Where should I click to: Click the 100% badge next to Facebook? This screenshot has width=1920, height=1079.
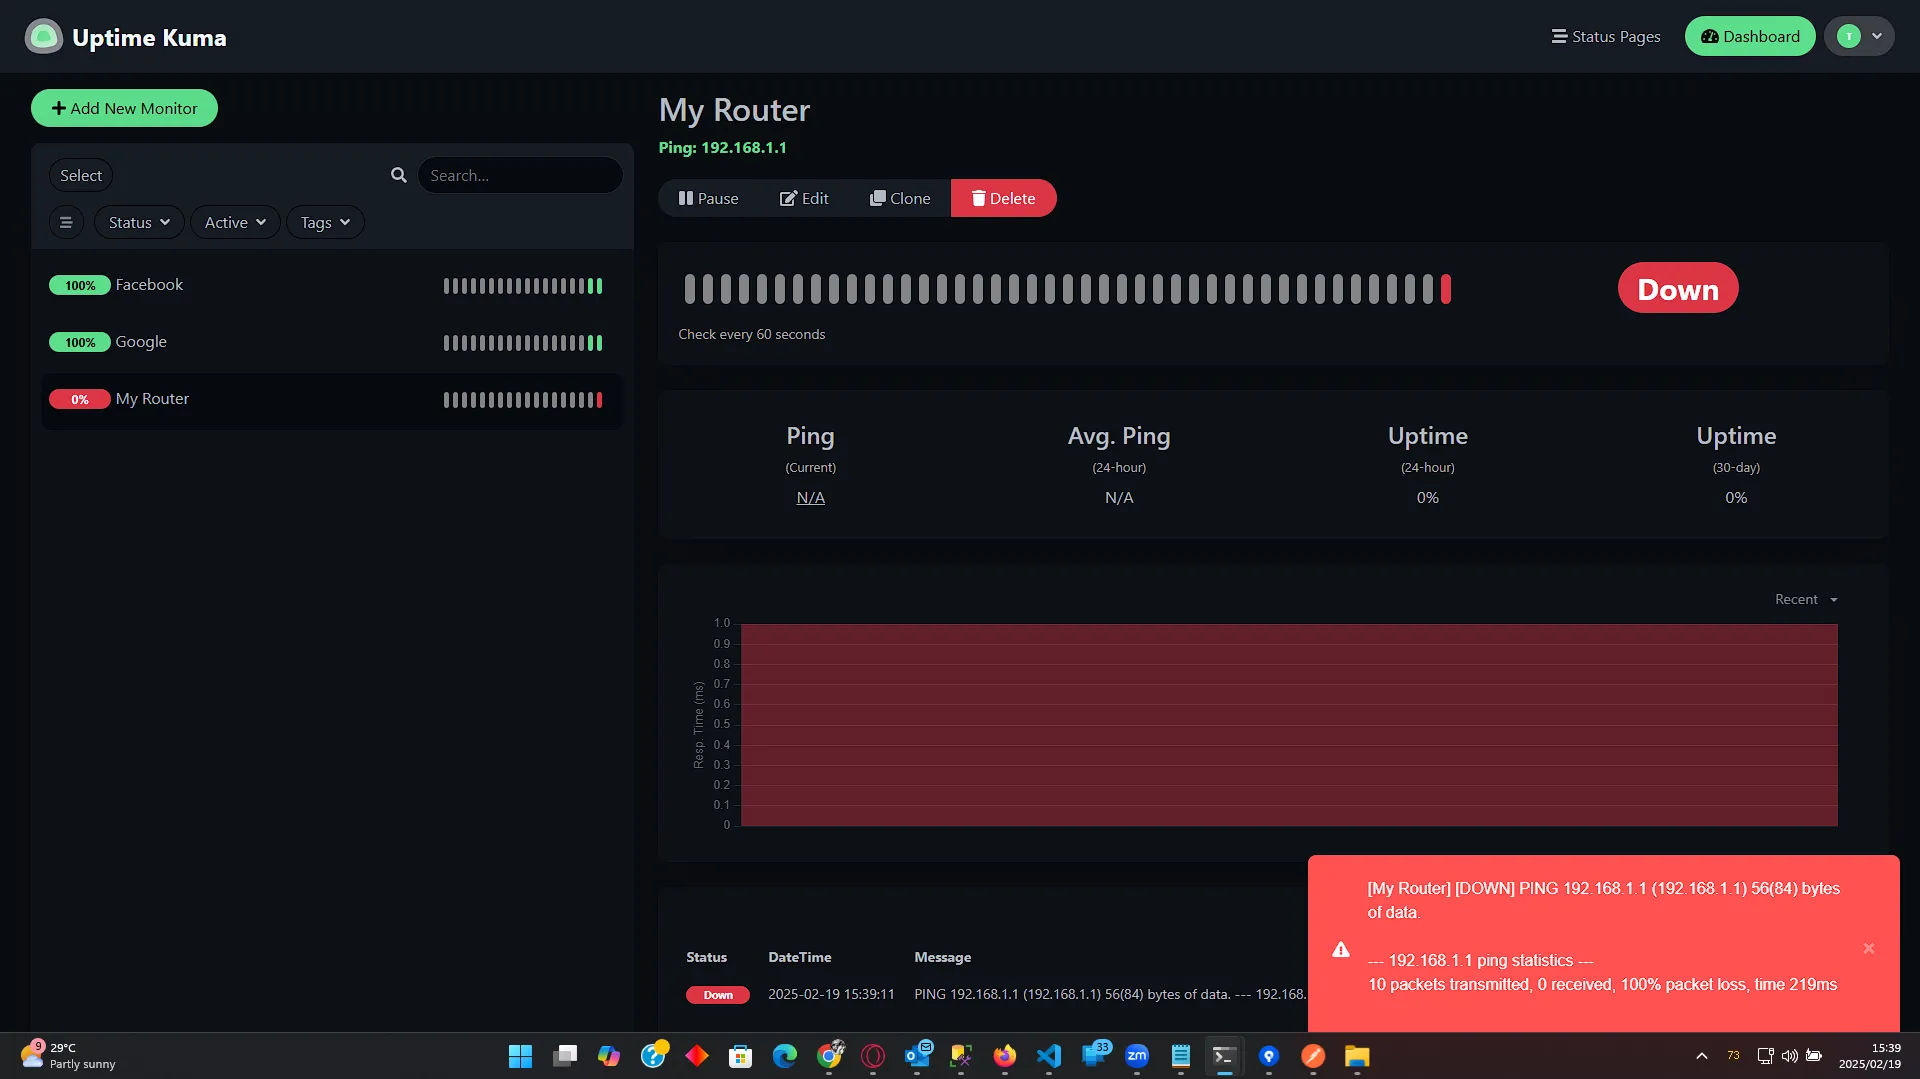coord(80,285)
